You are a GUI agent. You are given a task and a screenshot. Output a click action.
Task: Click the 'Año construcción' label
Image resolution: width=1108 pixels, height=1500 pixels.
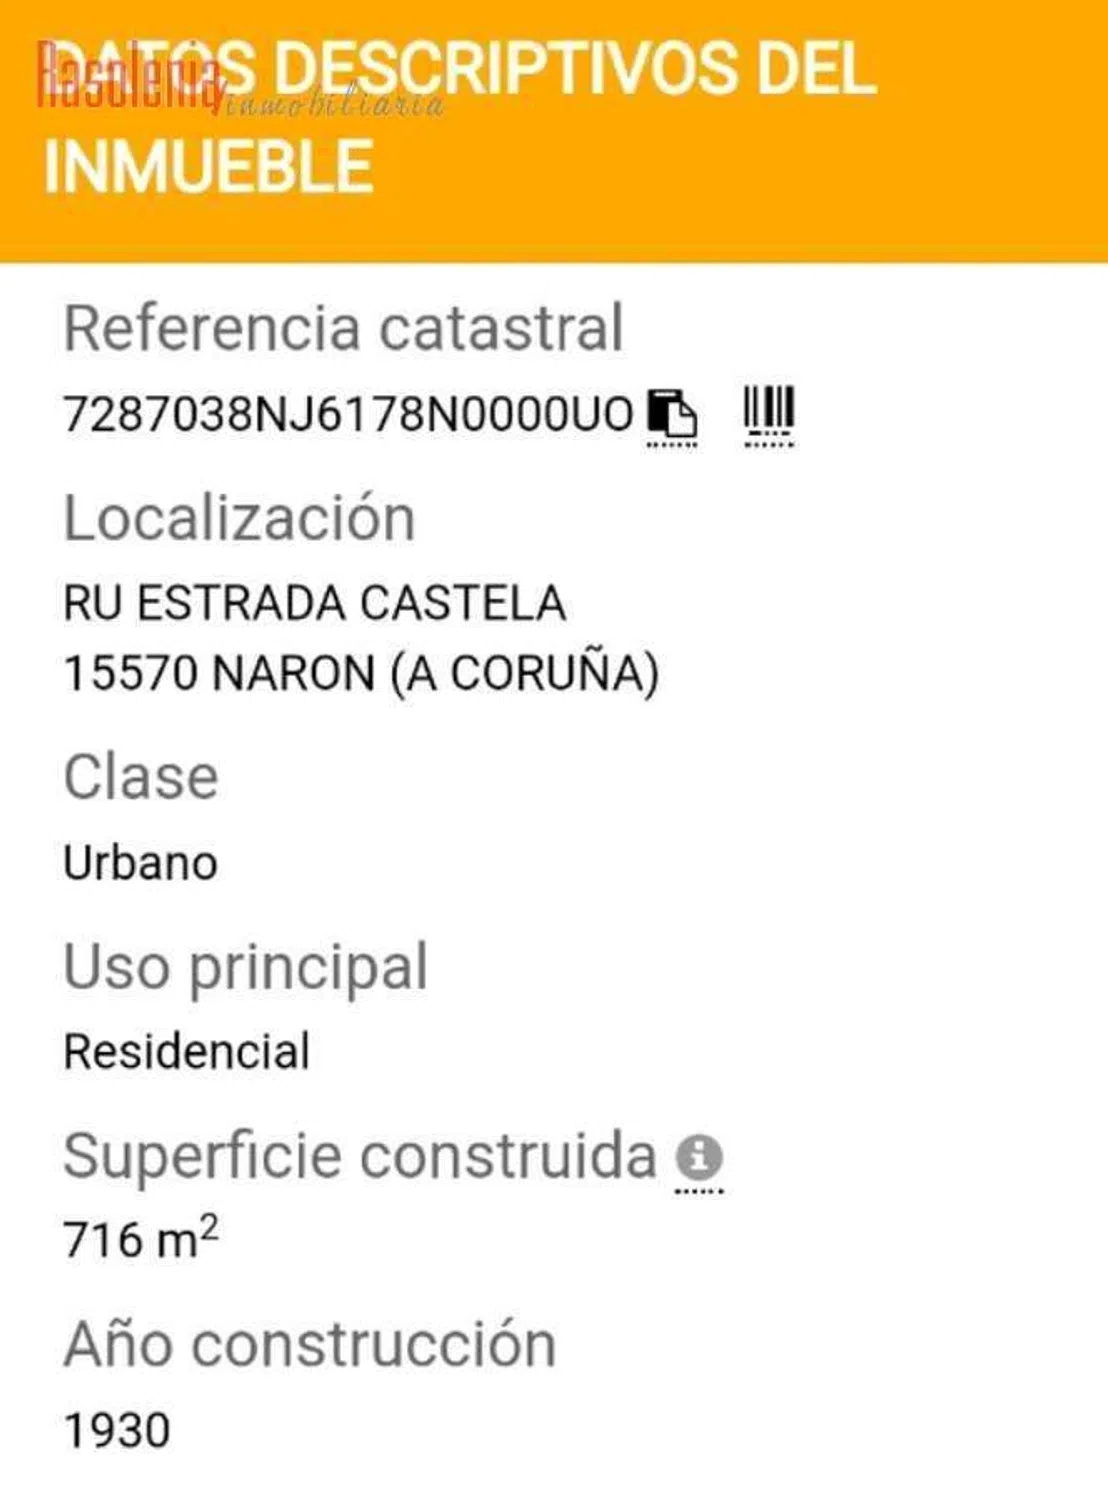click(x=310, y=1343)
